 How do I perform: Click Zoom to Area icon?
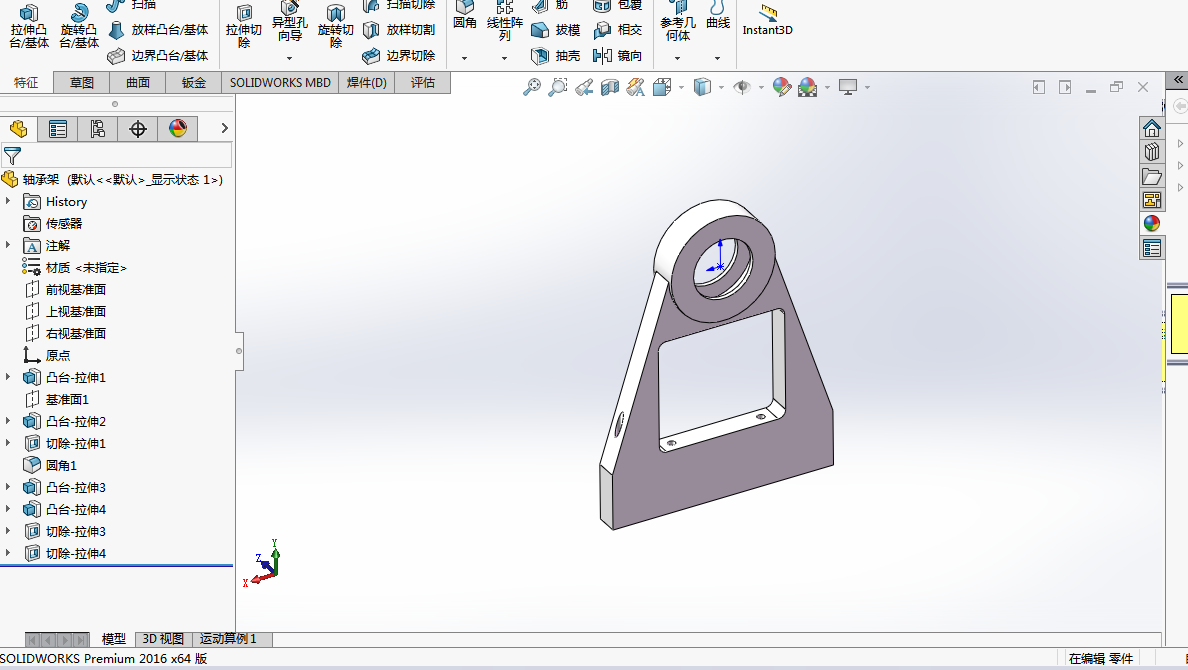click(558, 87)
